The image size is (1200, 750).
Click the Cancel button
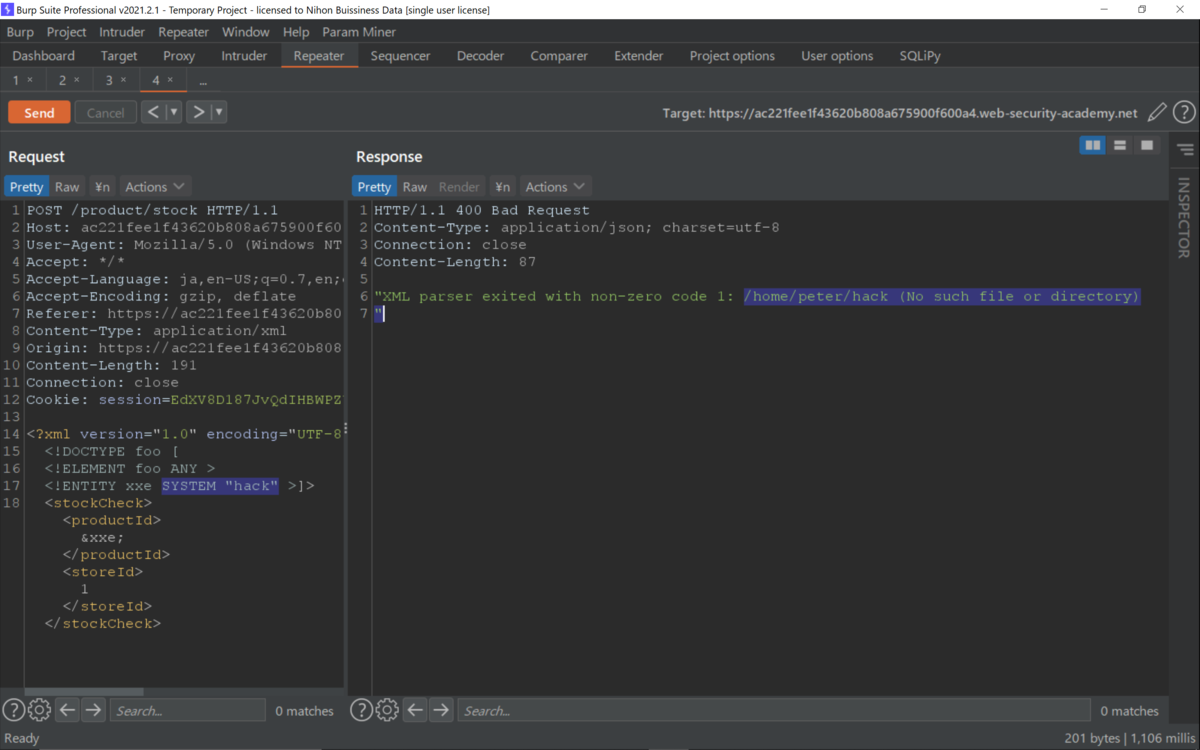coord(105,112)
